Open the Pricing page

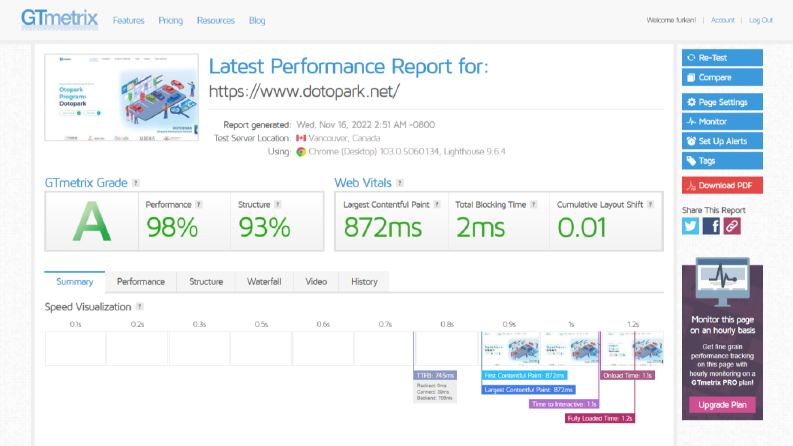(170, 20)
